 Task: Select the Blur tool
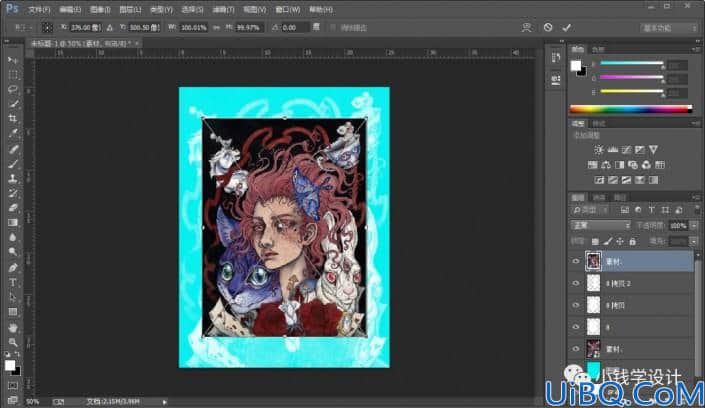click(13, 238)
